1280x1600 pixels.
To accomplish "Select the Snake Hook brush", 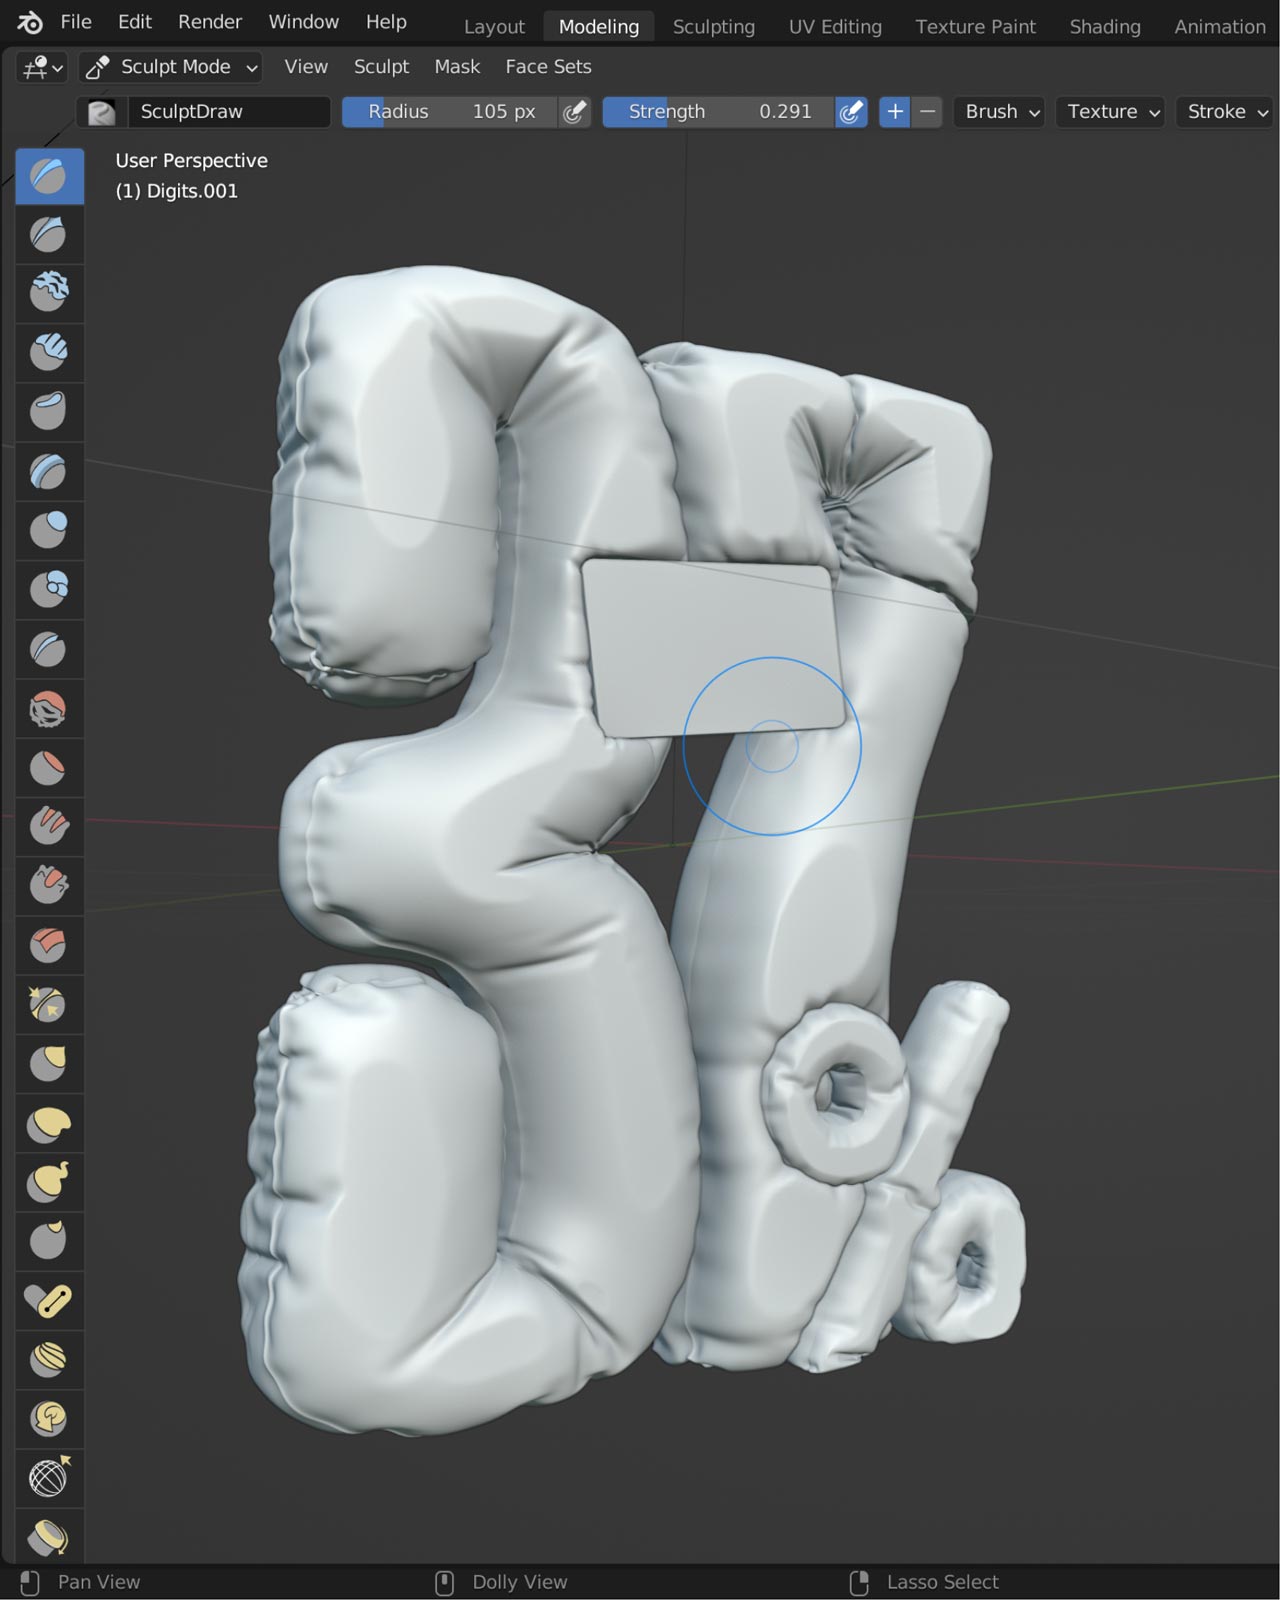I will [48, 1183].
